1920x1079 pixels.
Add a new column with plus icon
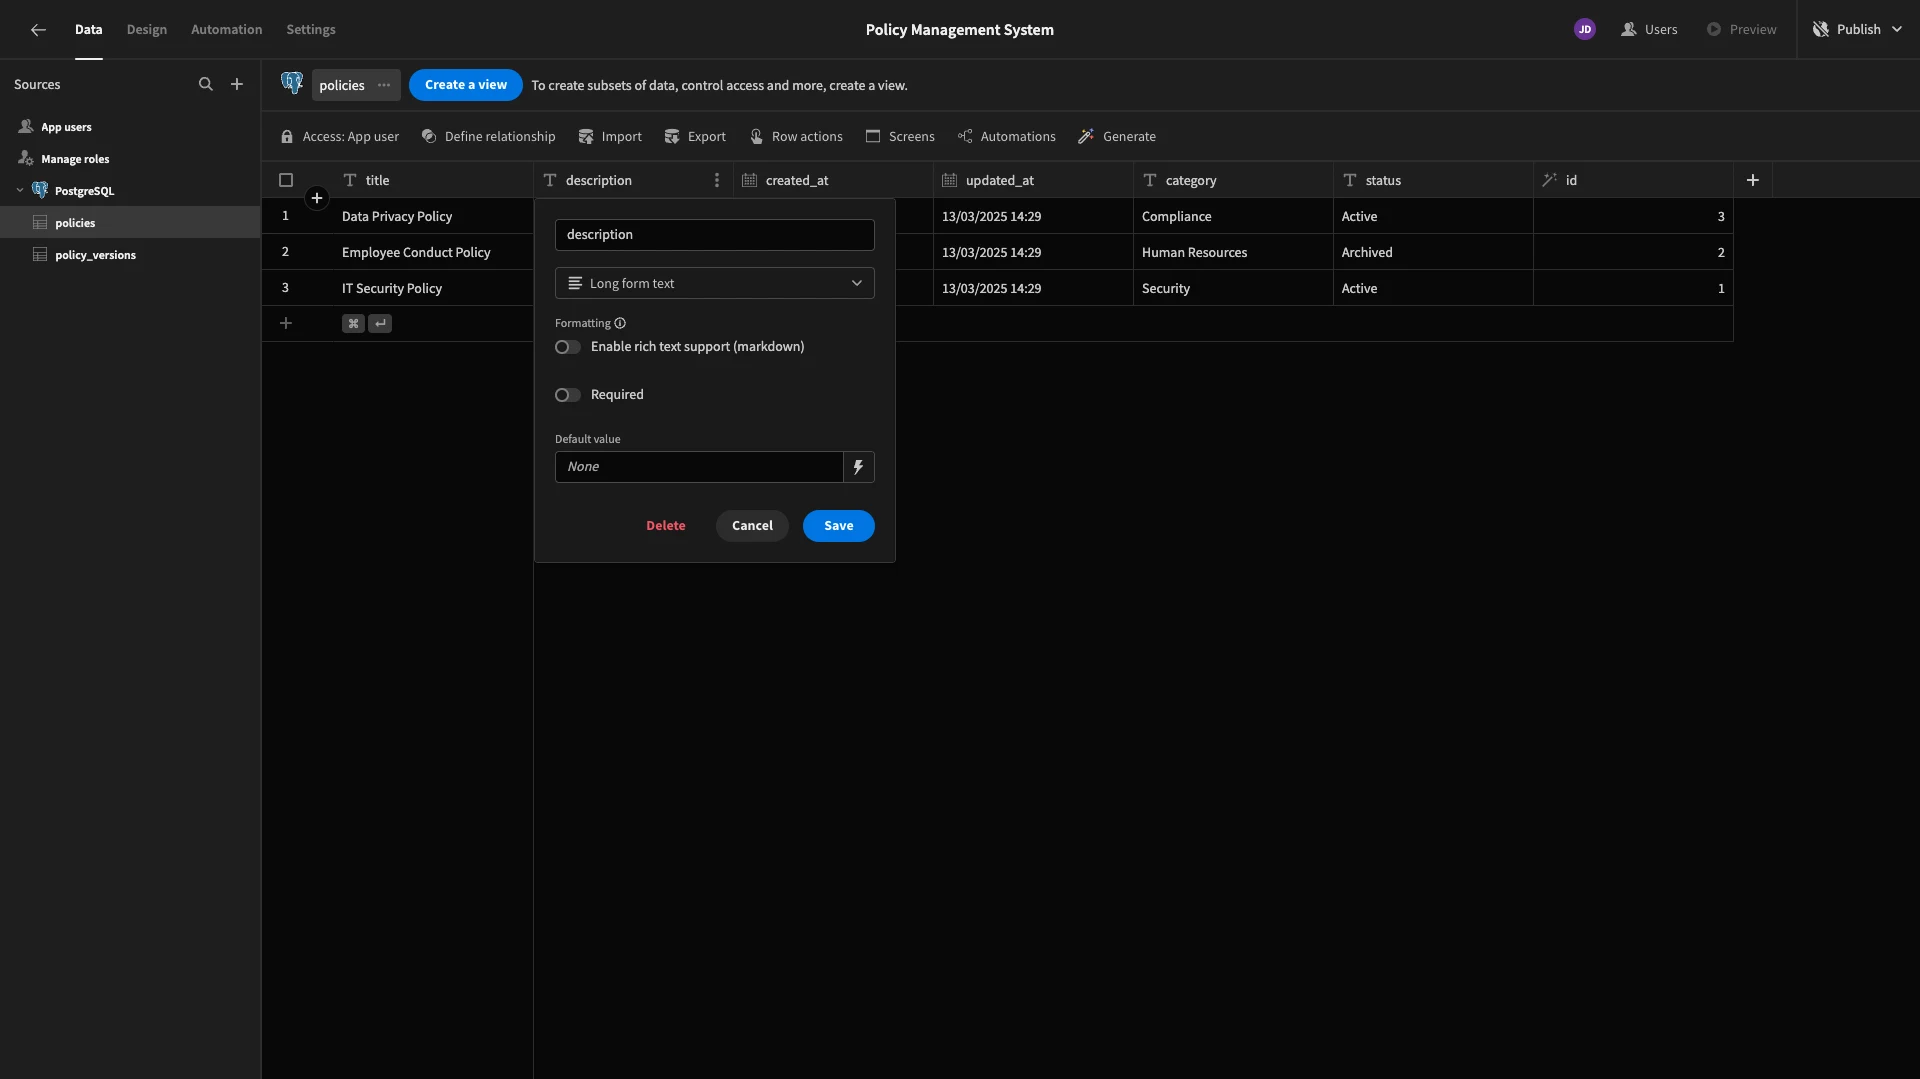1753,180
